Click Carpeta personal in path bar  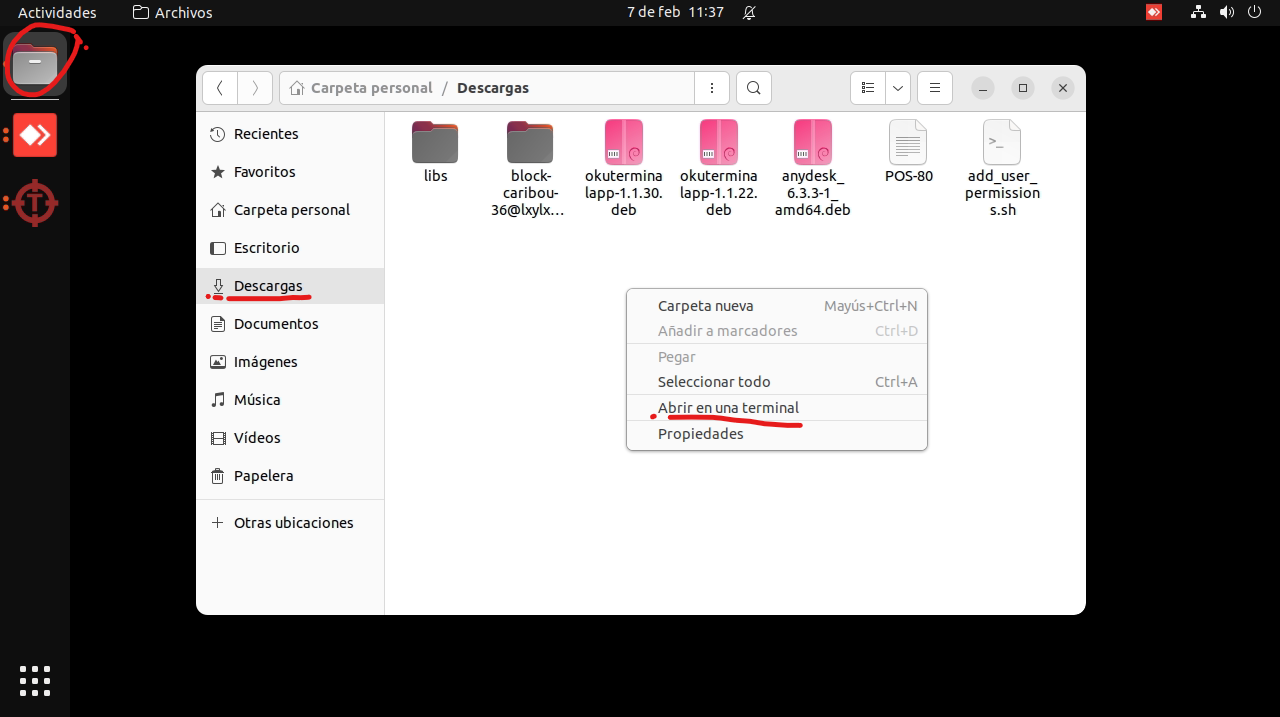tap(371, 88)
